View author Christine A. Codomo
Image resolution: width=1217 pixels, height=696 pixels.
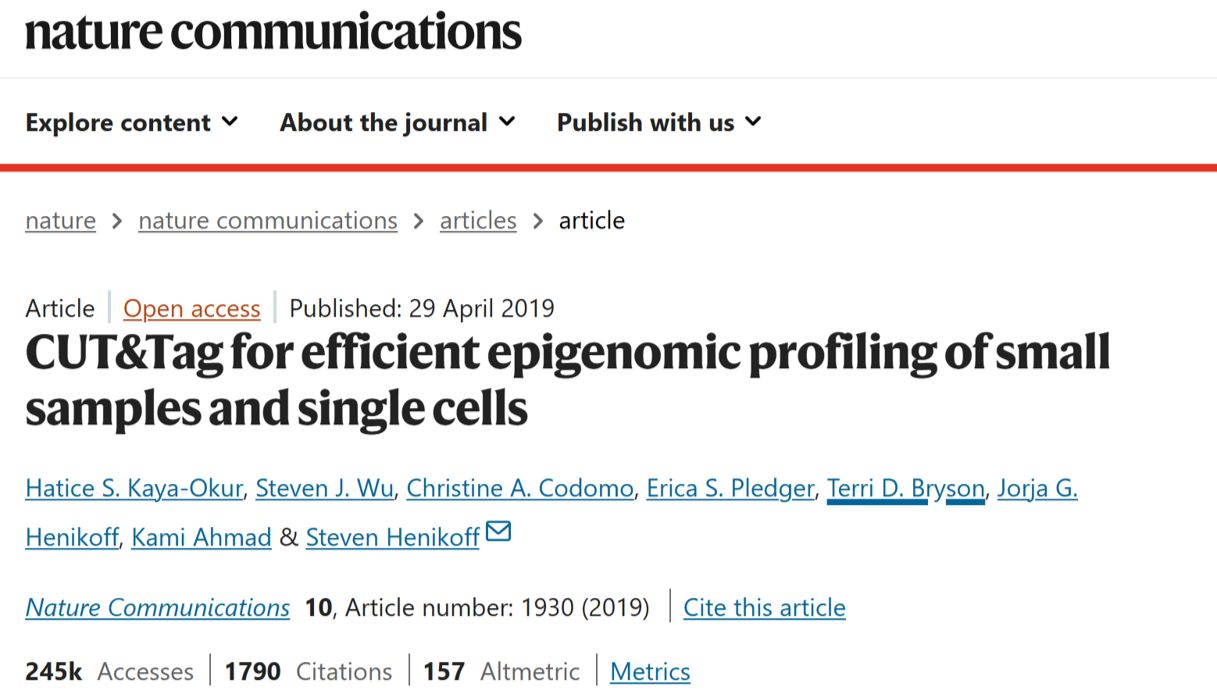tap(520, 489)
